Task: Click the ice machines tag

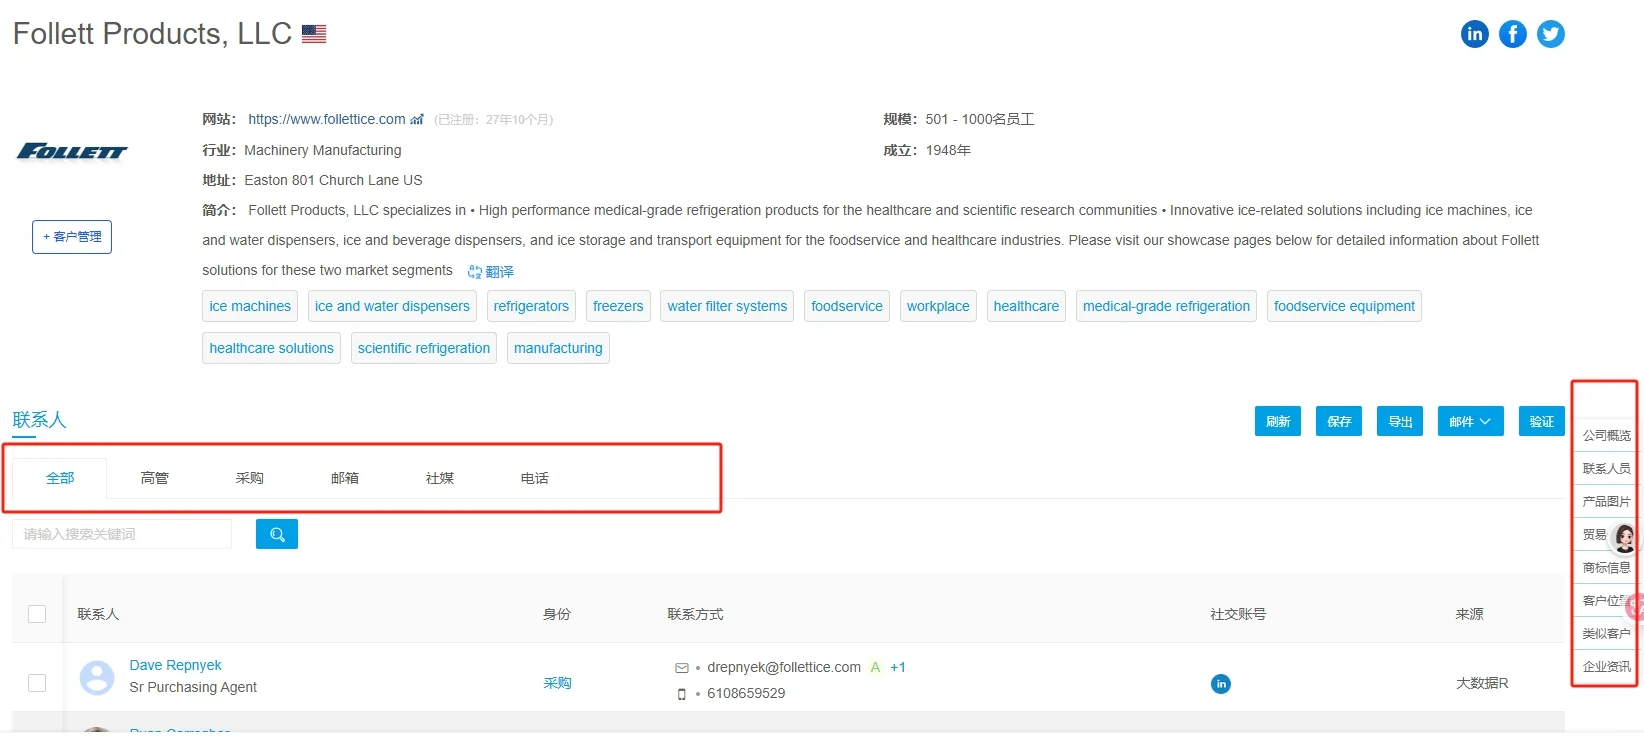Action: pyautogui.click(x=250, y=306)
